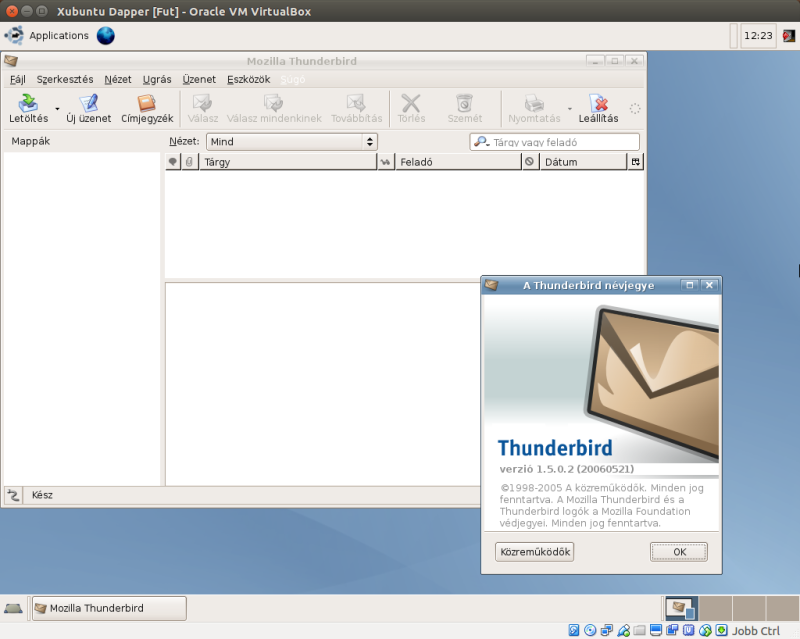Viewport: 800px width, 639px height.
Task: Click the VirtualBox optical disk status icon
Action: coord(590,630)
